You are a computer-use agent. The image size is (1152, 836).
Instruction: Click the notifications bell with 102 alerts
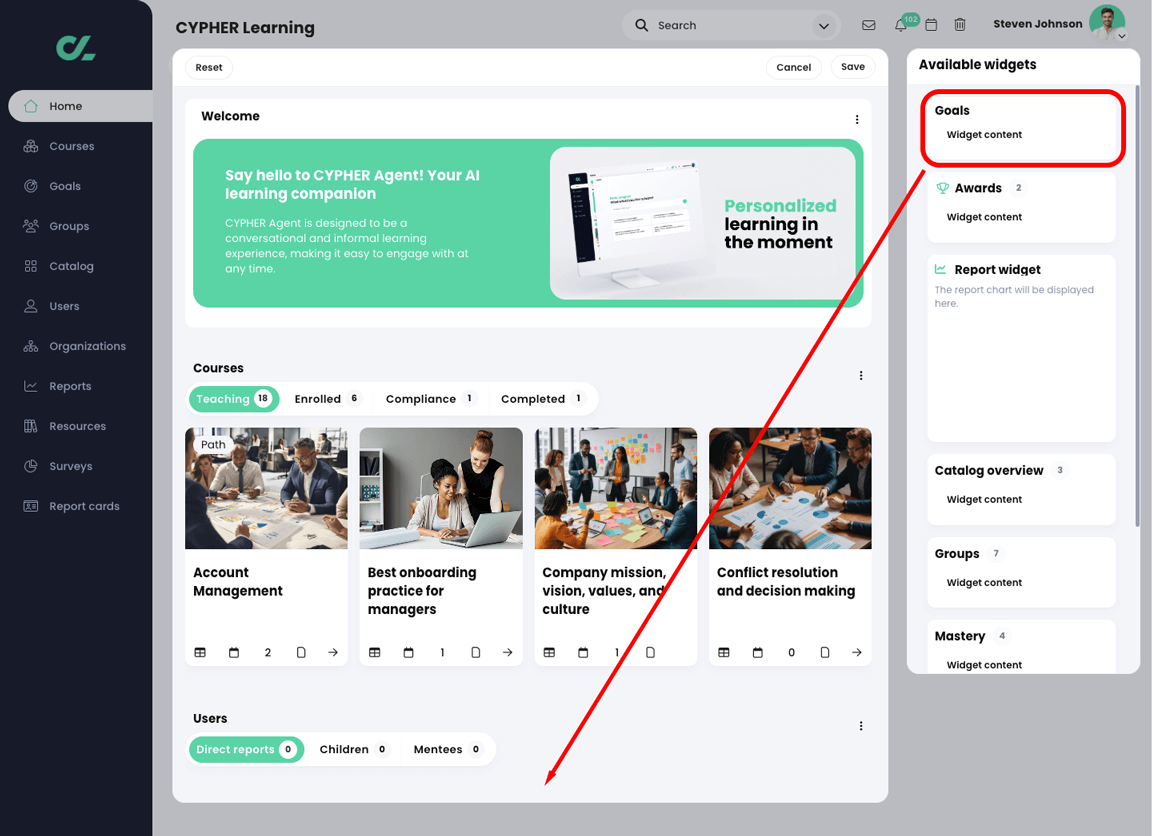pyautogui.click(x=900, y=24)
